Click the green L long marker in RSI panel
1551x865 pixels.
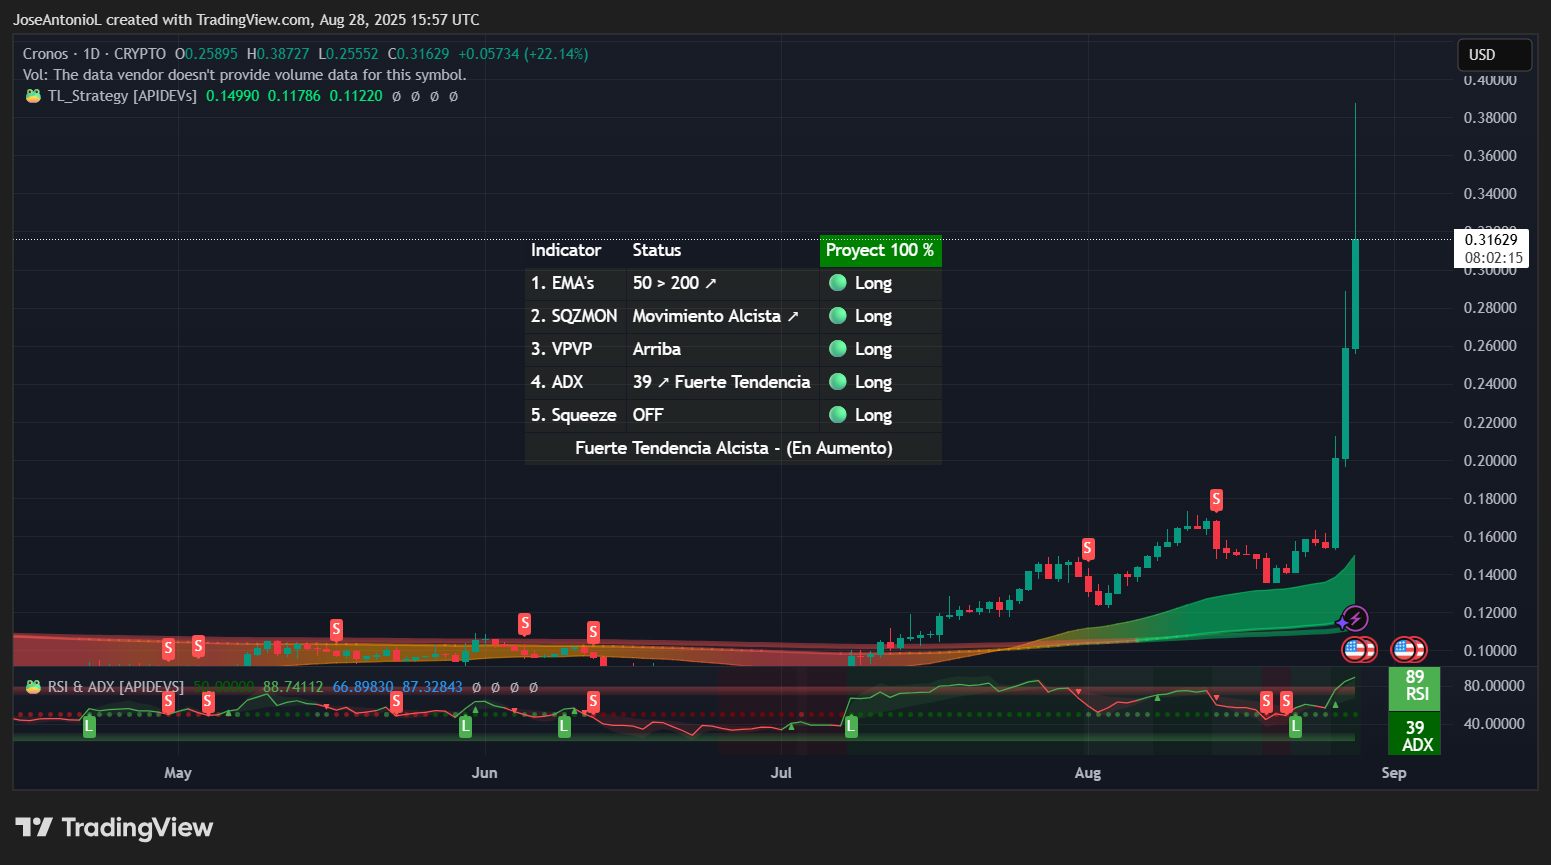click(88, 726)
